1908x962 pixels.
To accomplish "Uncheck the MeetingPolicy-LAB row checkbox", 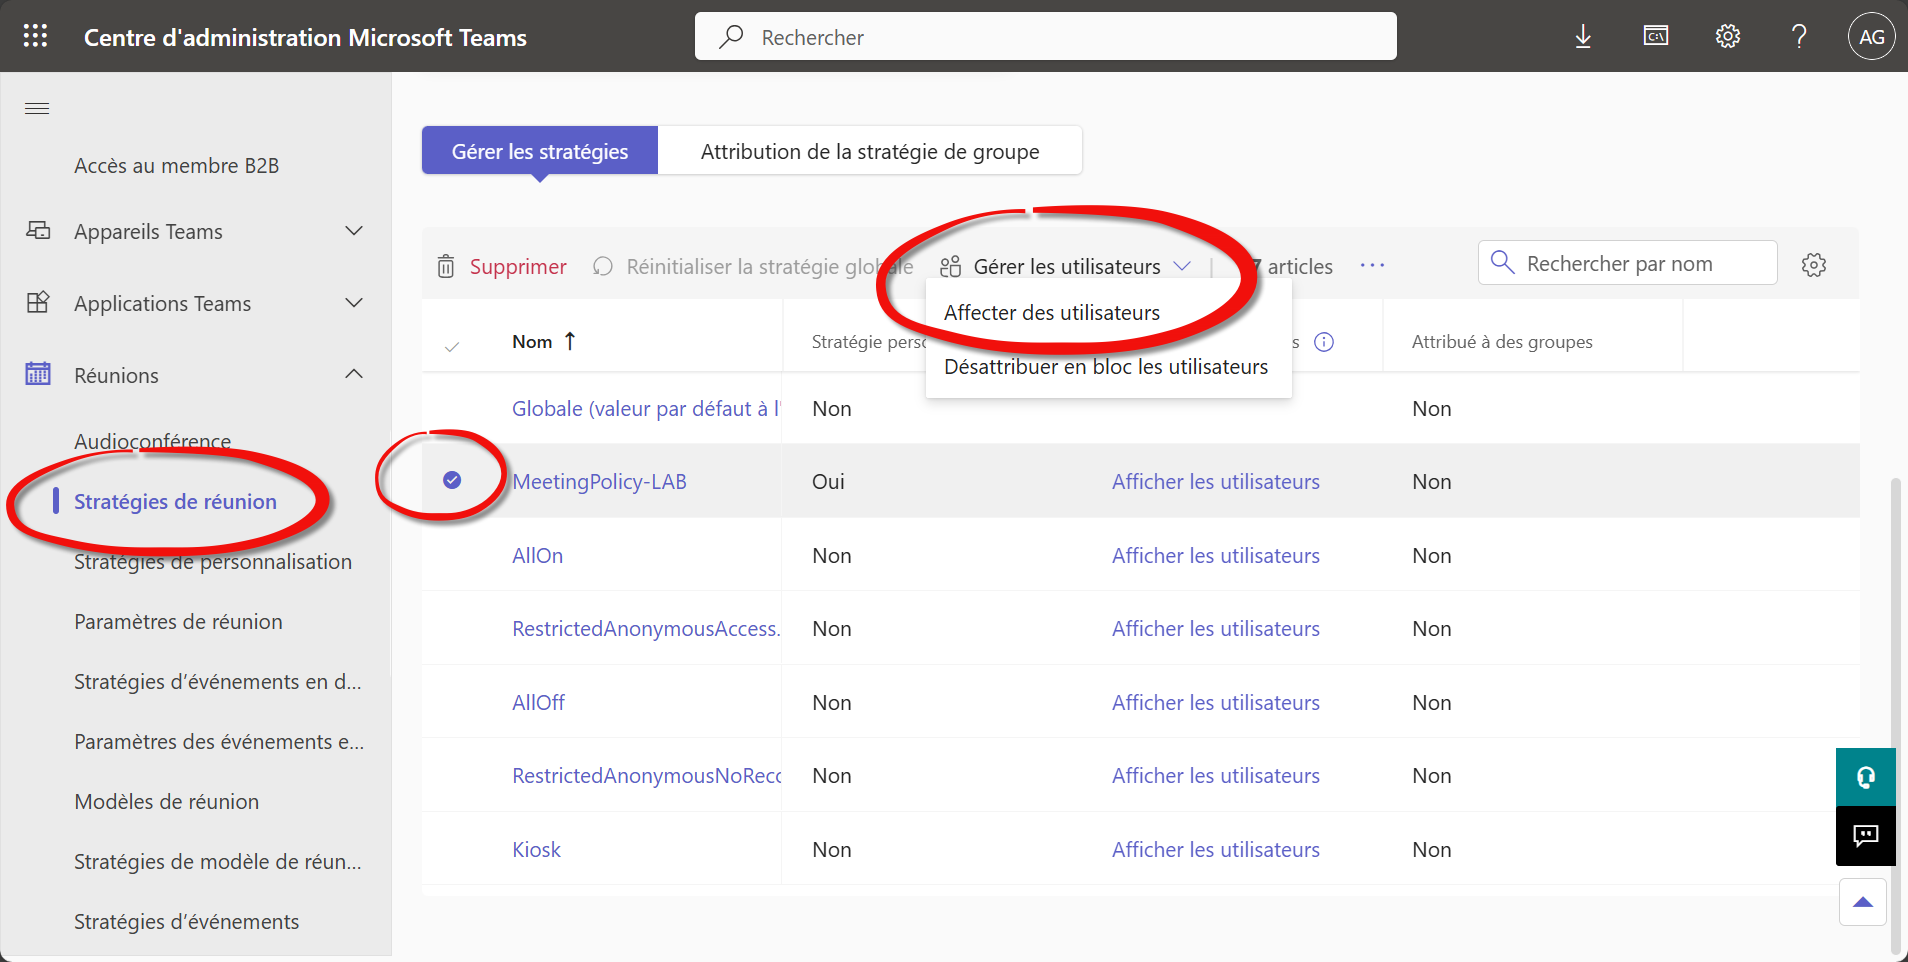I will pyautogui.click(x=452, y=481).
